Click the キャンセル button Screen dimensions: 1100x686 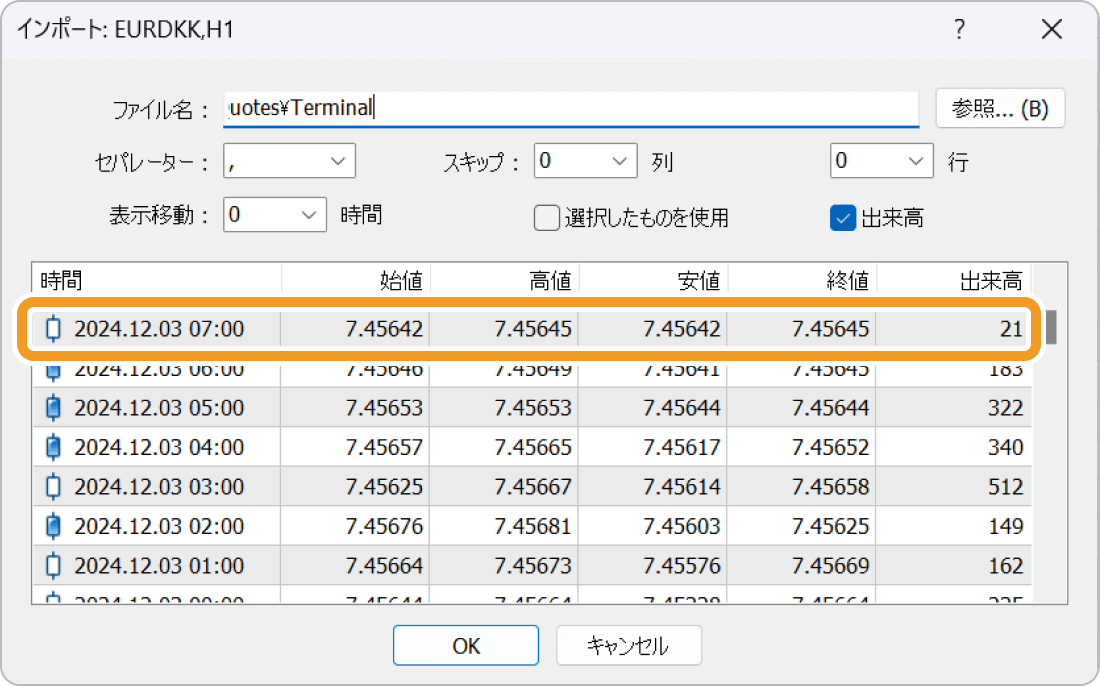(x=628, y=645)
